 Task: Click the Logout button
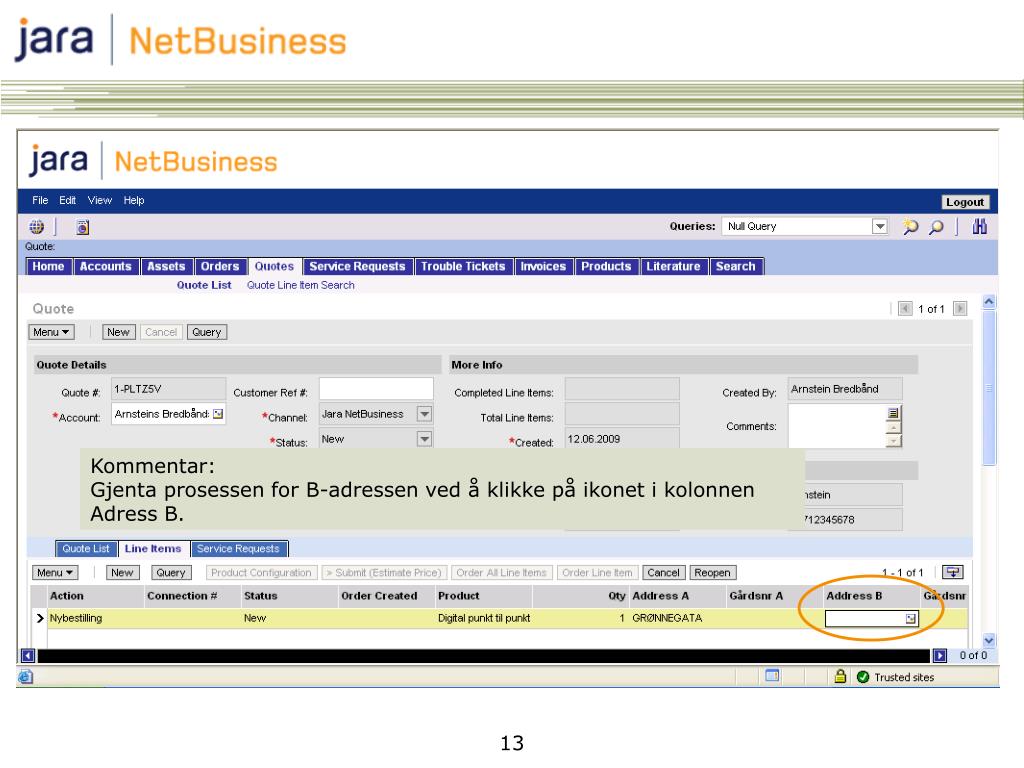point(965,202)
